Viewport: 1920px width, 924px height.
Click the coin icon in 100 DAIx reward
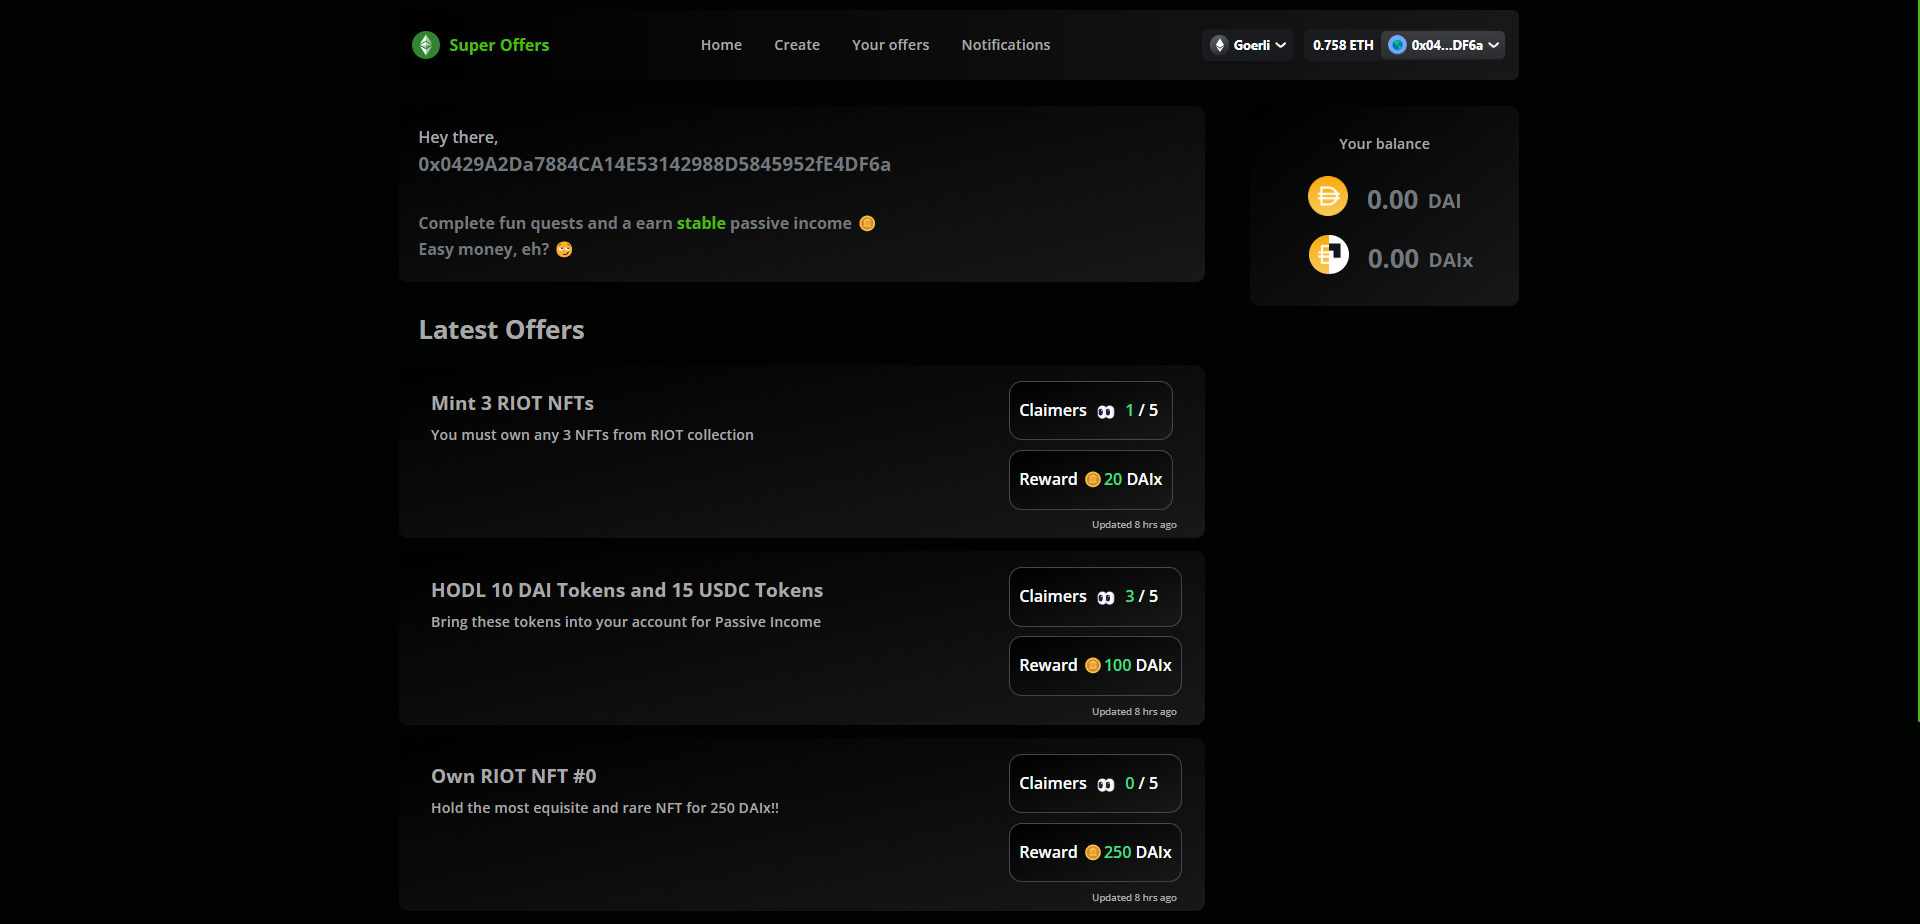1092,666
